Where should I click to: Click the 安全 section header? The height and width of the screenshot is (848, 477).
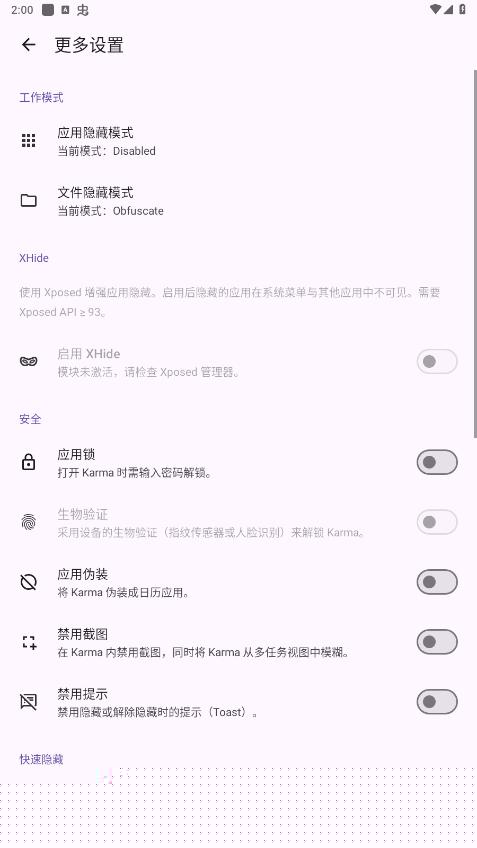(x=30, y=419)
